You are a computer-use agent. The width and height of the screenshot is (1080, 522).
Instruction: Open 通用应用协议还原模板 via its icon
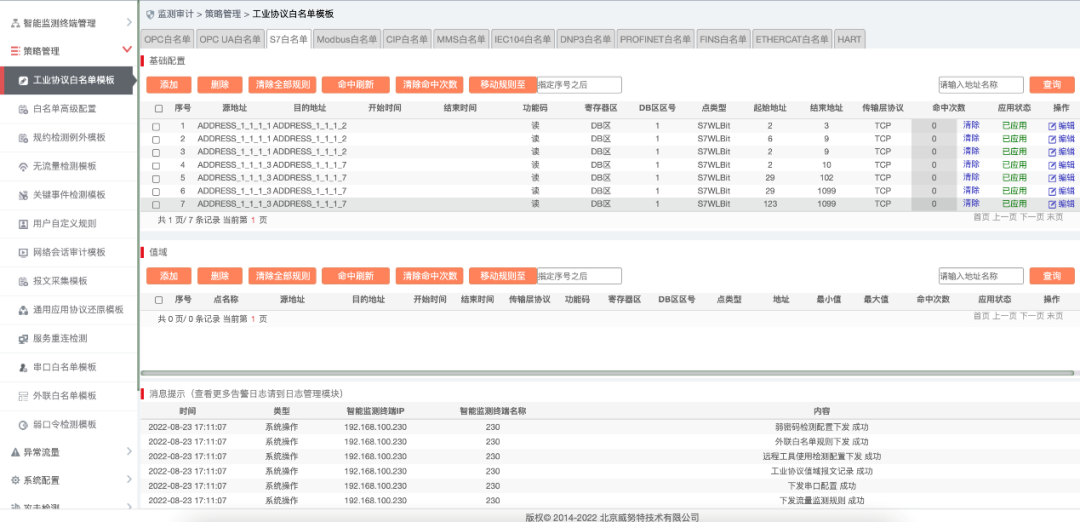tap(23, 310)
